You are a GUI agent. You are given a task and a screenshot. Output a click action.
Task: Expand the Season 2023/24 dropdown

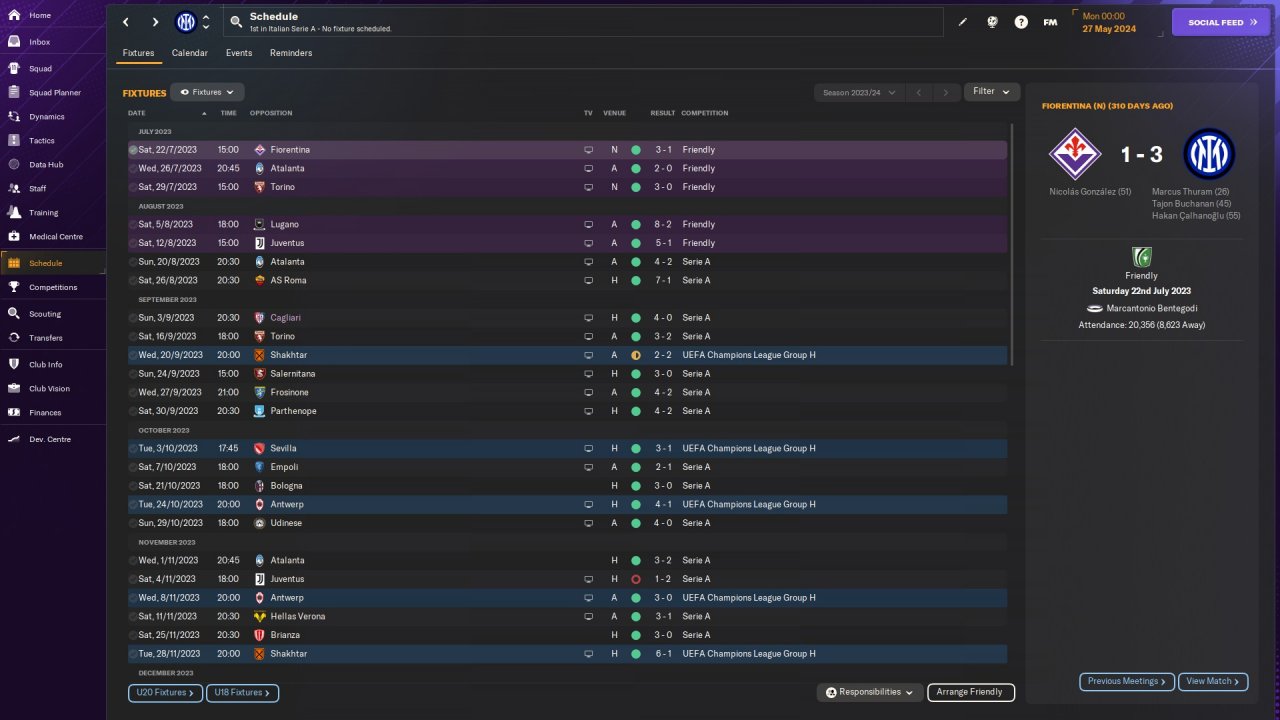coord(858,93)
